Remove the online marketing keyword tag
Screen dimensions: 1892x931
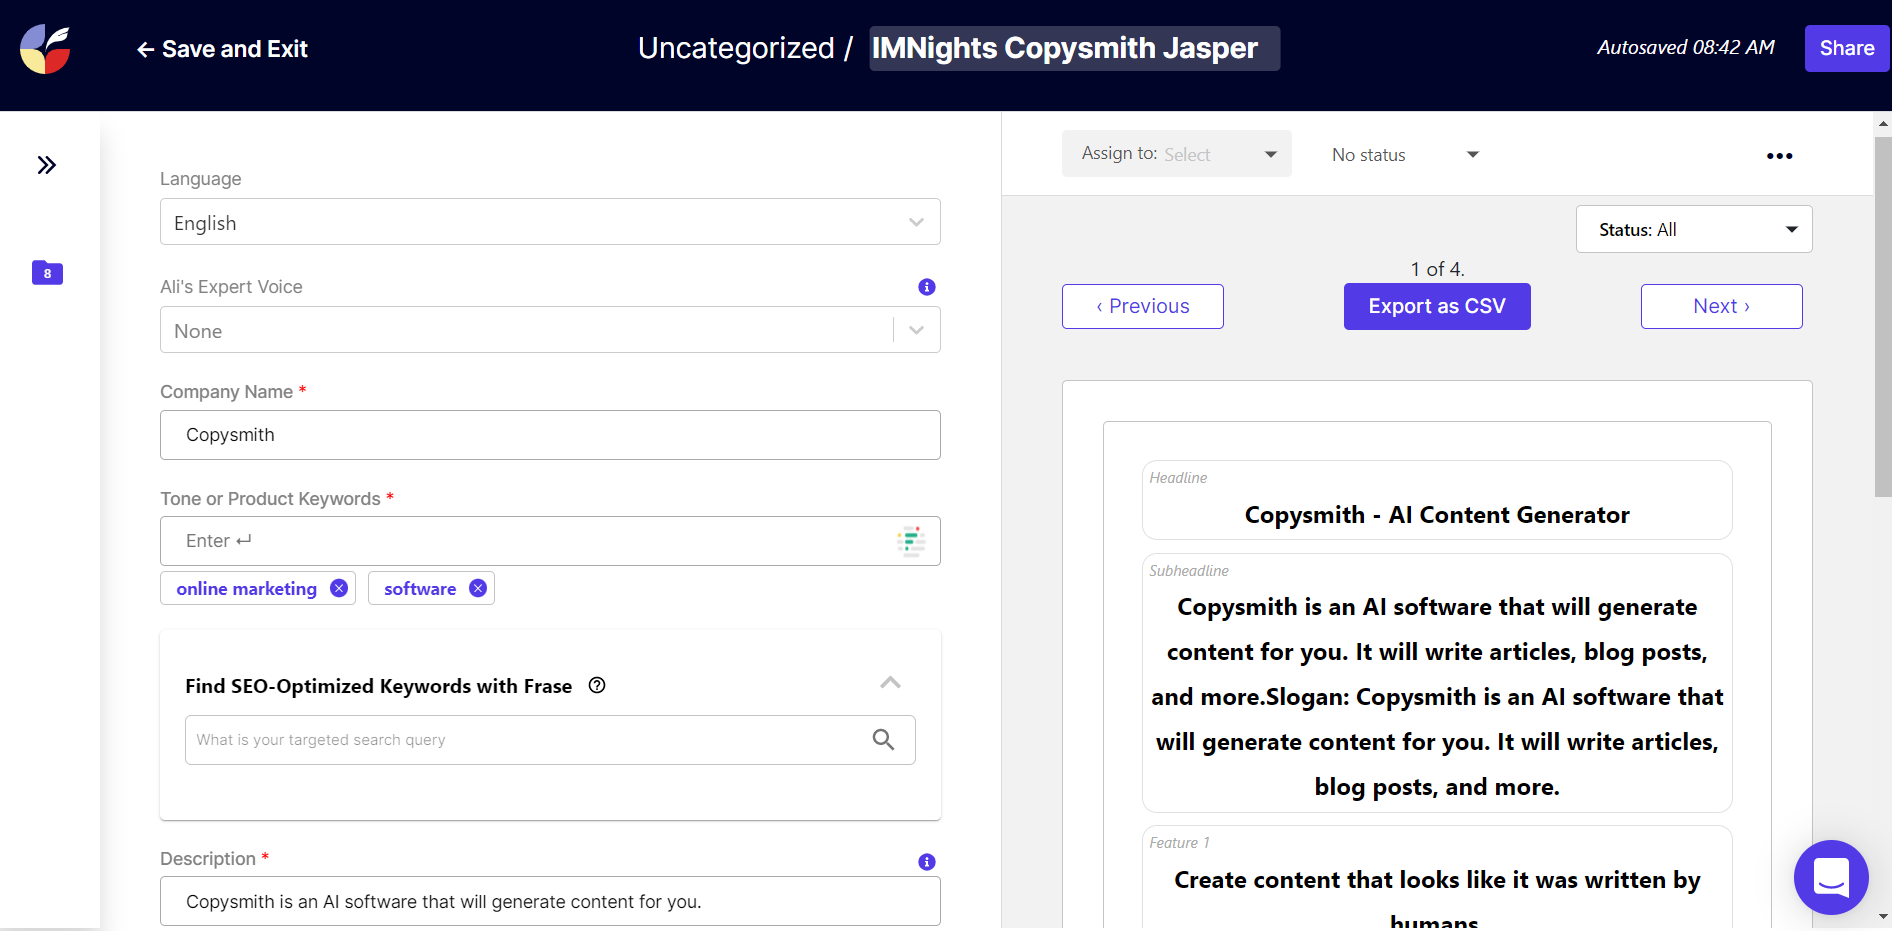pos(339,588)
